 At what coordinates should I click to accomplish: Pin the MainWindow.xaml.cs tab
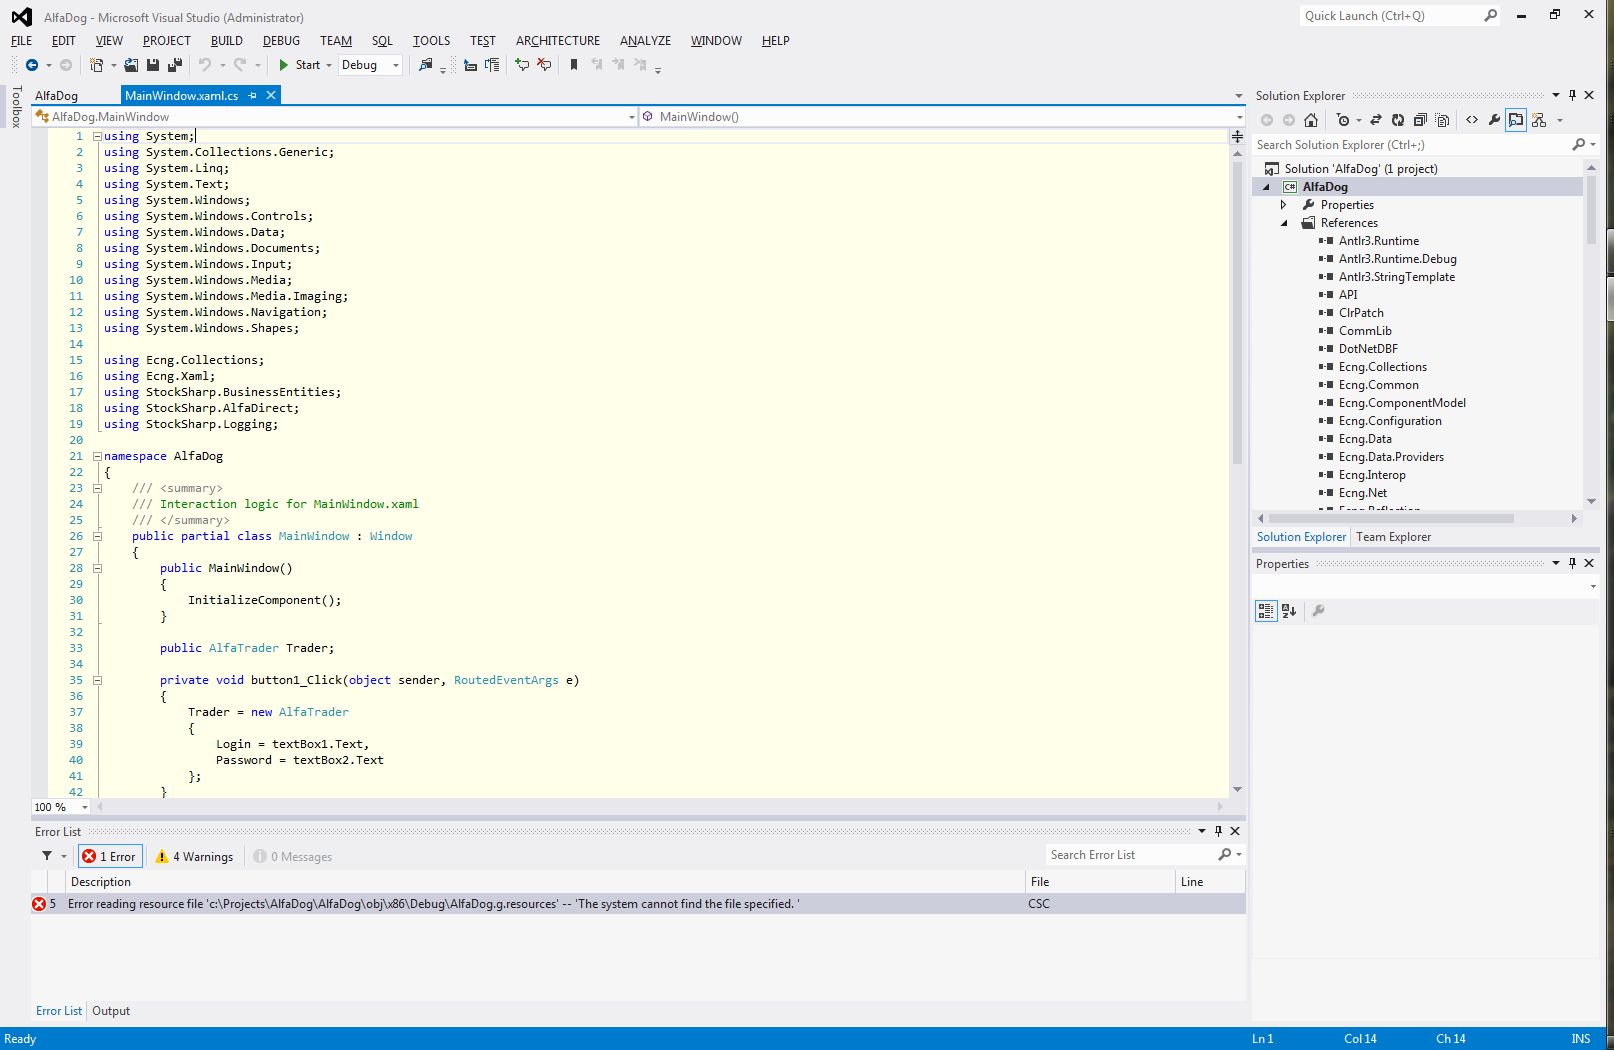click(x=252, y=95)
